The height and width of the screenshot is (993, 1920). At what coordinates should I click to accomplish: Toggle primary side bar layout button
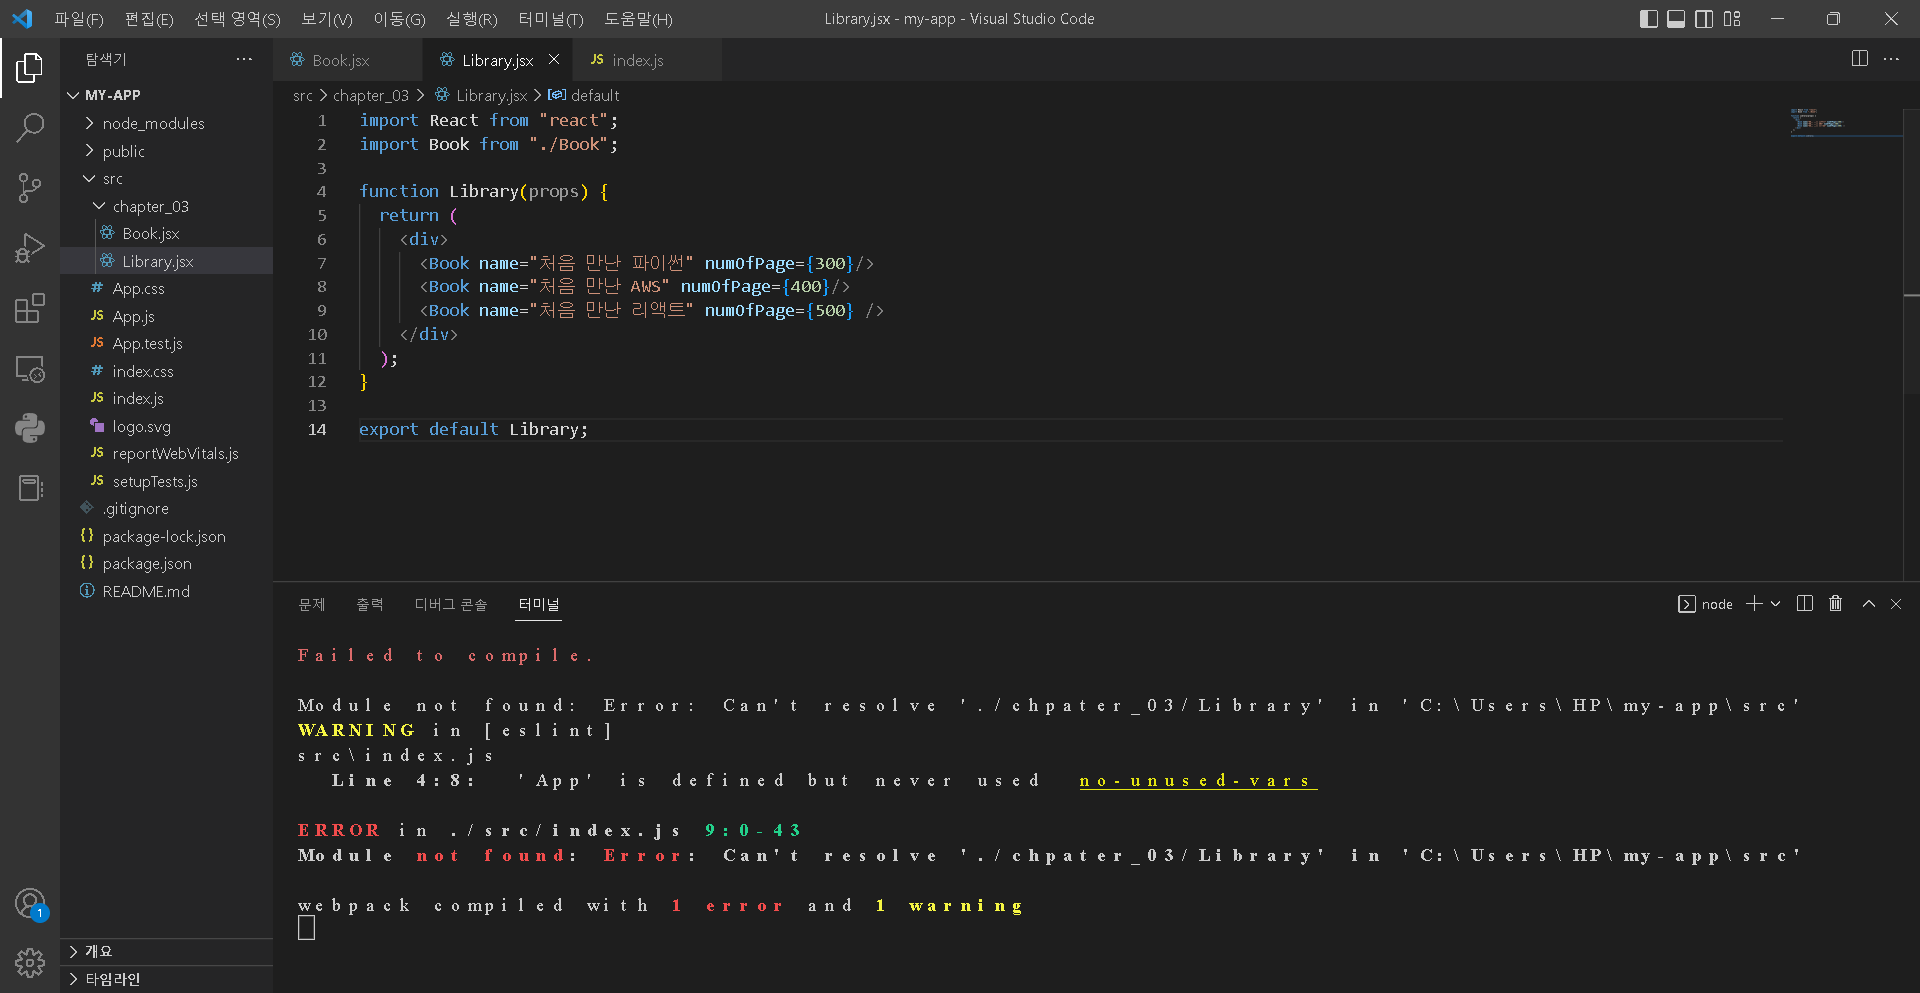tap(1649, 19)
